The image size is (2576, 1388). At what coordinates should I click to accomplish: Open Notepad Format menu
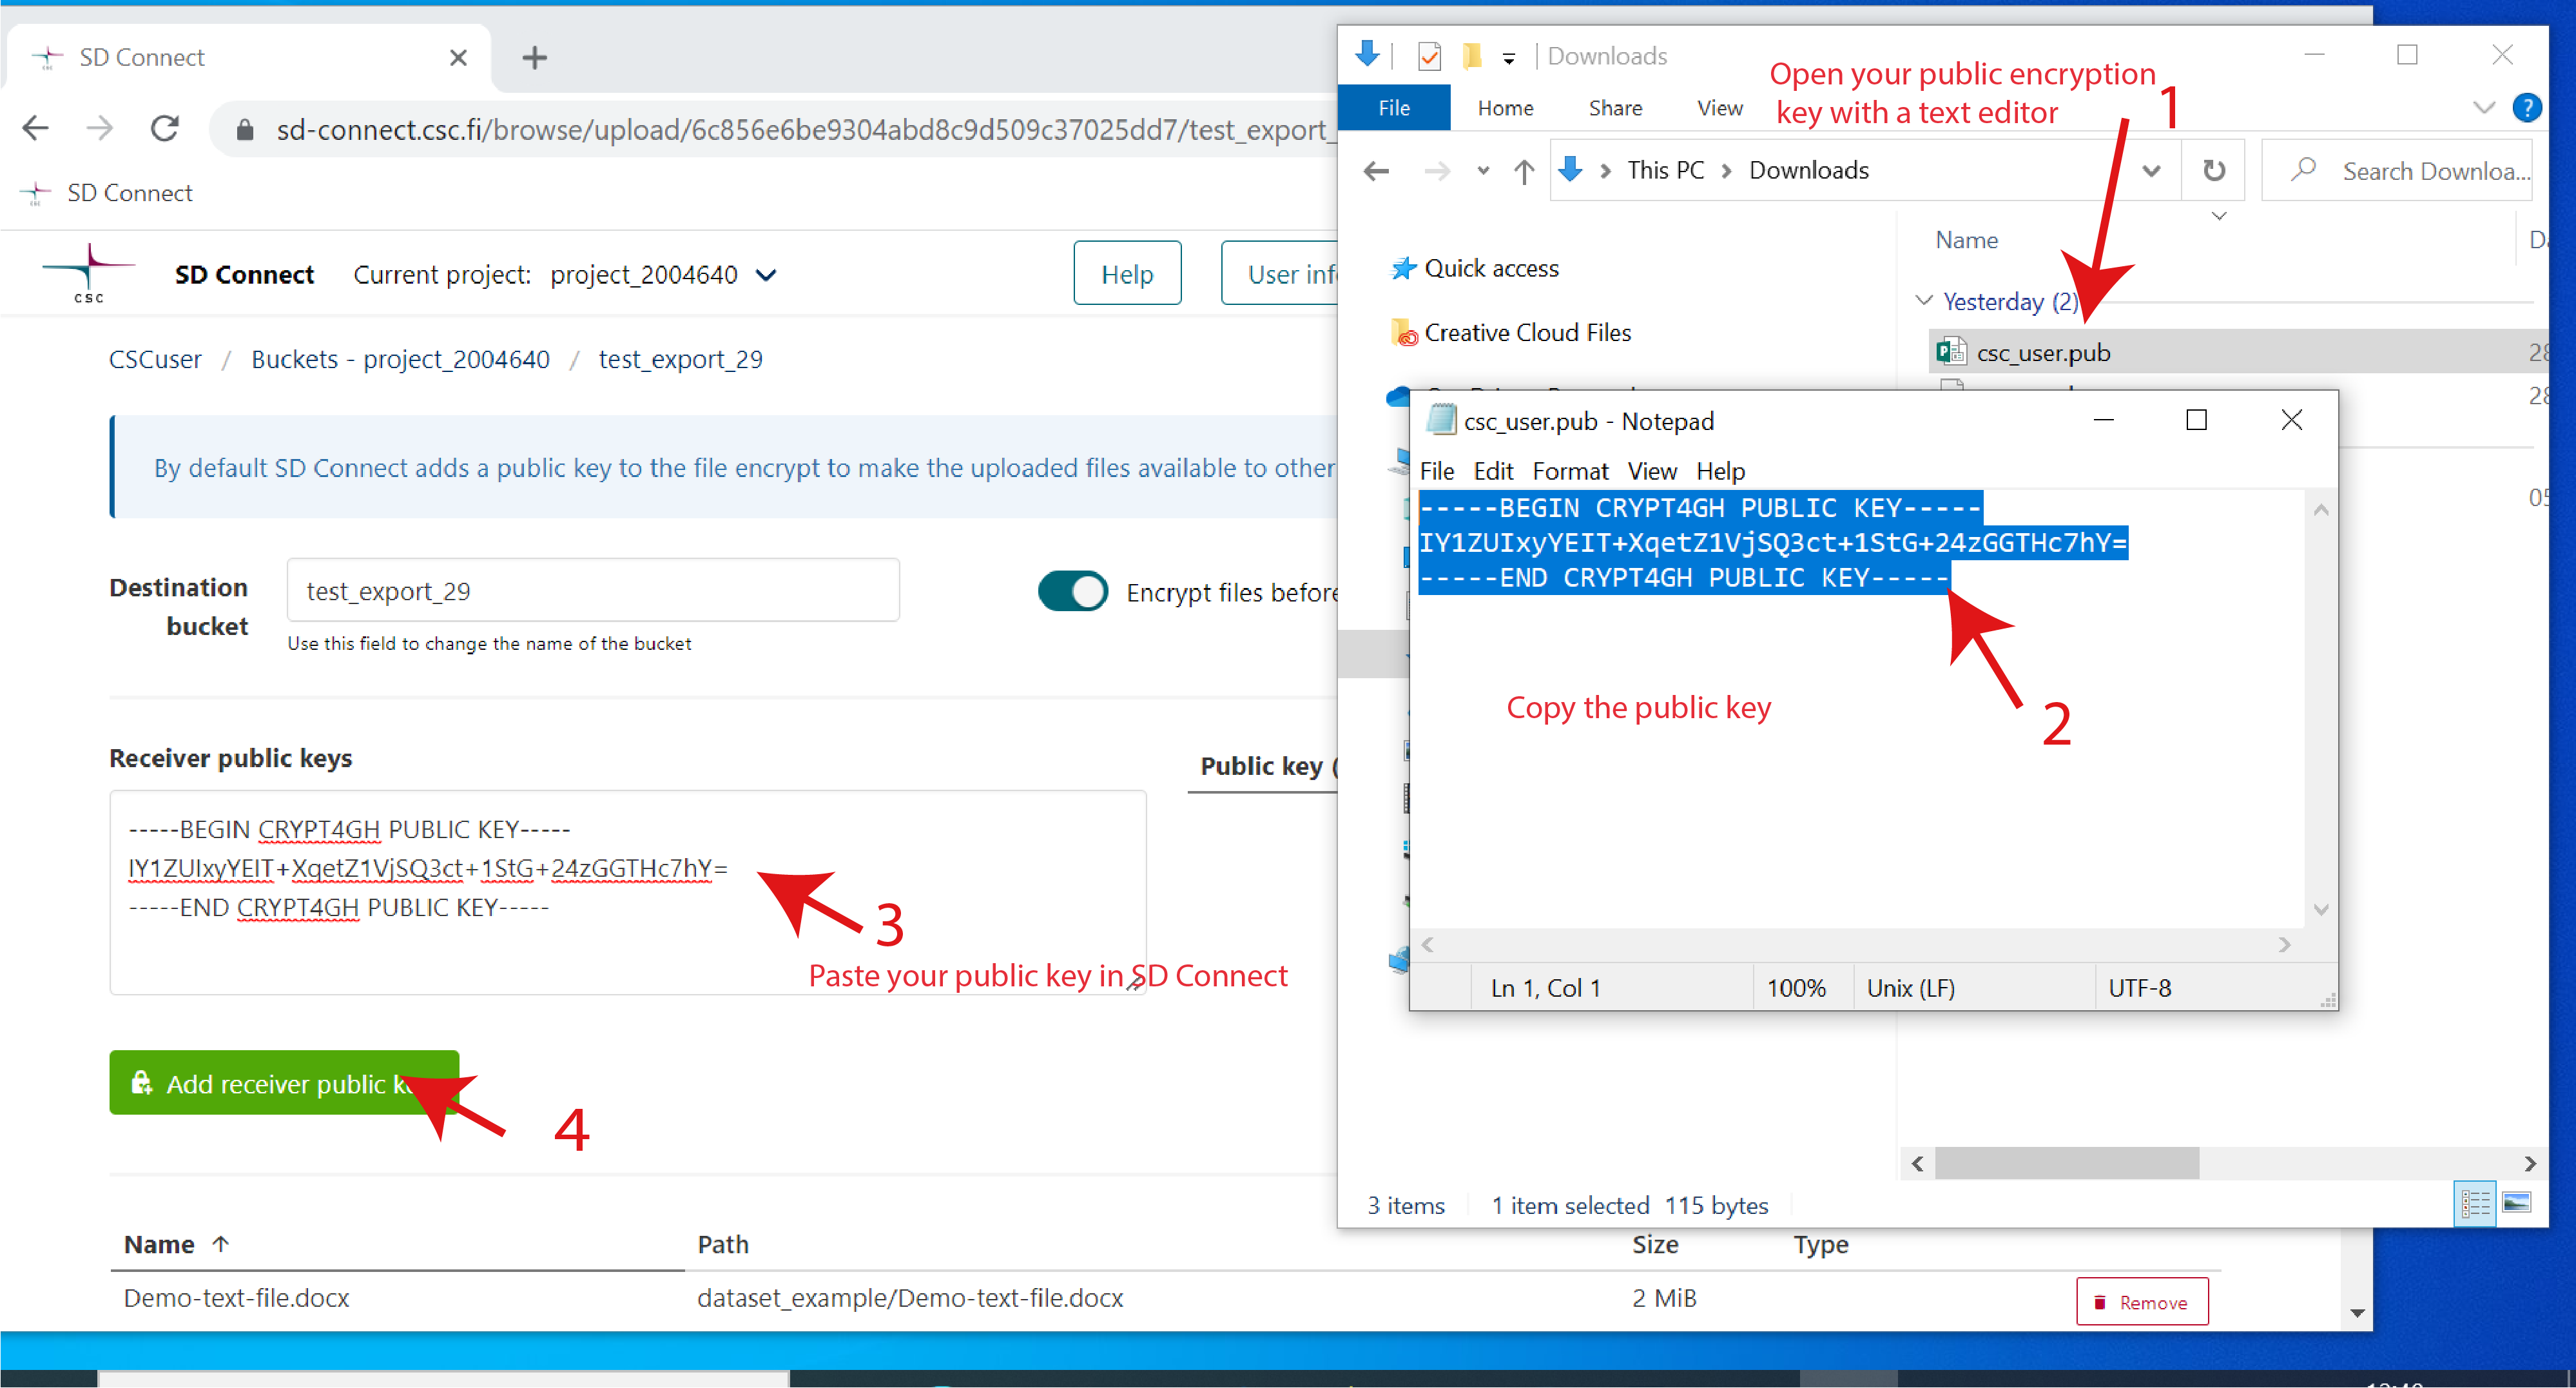(1570, 471)
